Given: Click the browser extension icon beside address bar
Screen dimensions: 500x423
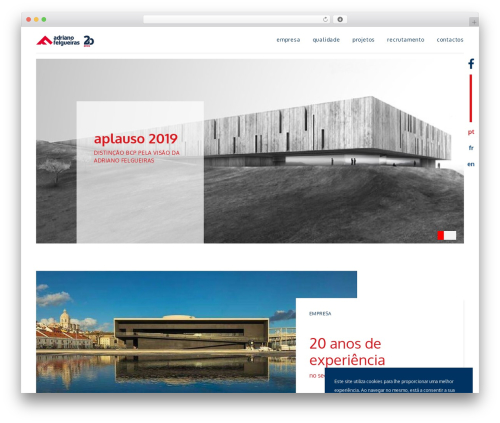Looking at the screenshot, I should (340, 20).
